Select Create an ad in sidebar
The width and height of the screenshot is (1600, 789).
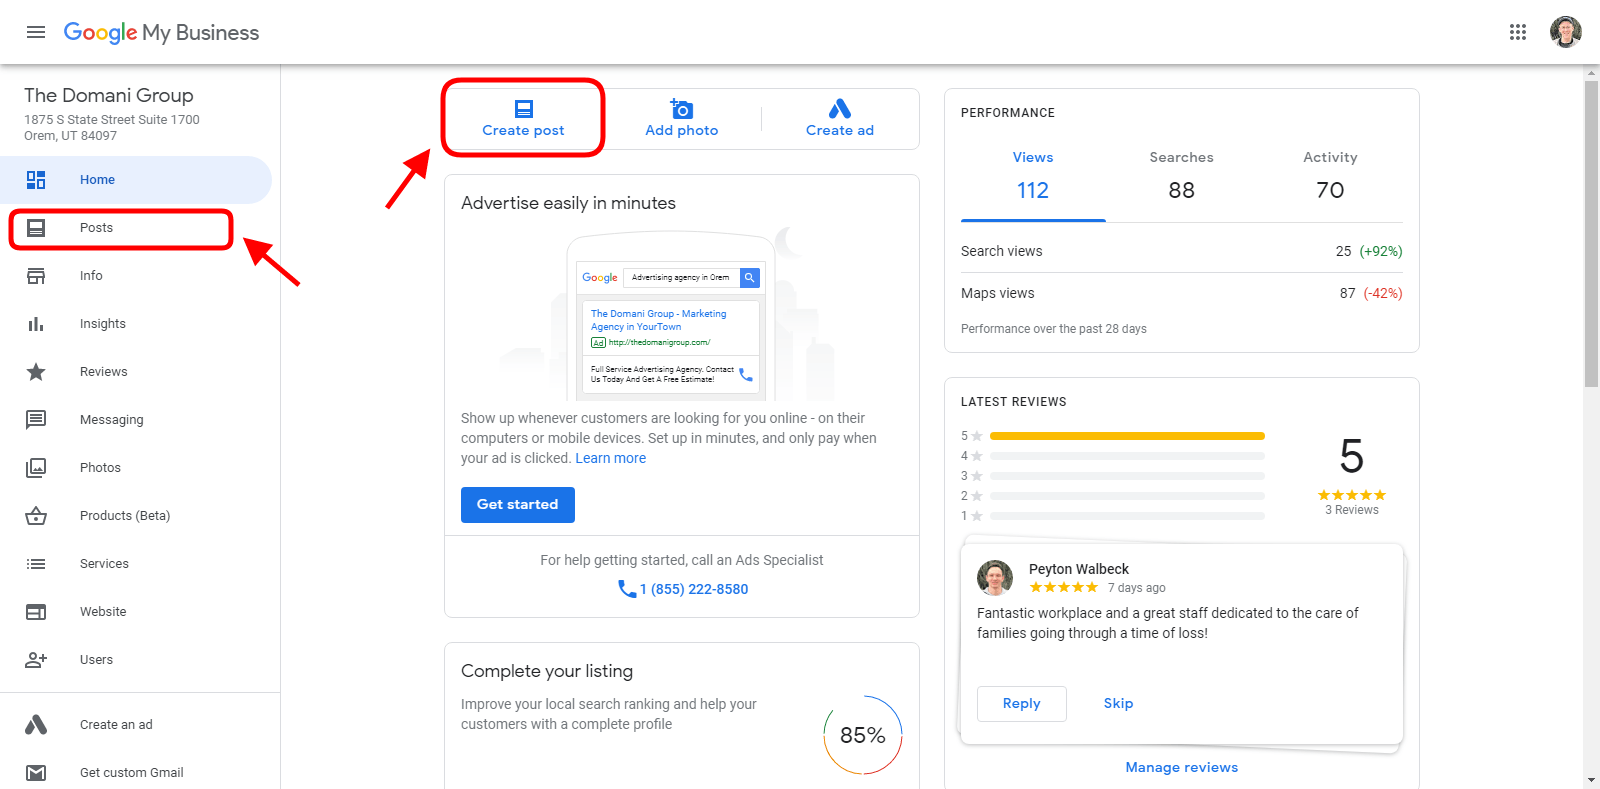coord(136,725)
